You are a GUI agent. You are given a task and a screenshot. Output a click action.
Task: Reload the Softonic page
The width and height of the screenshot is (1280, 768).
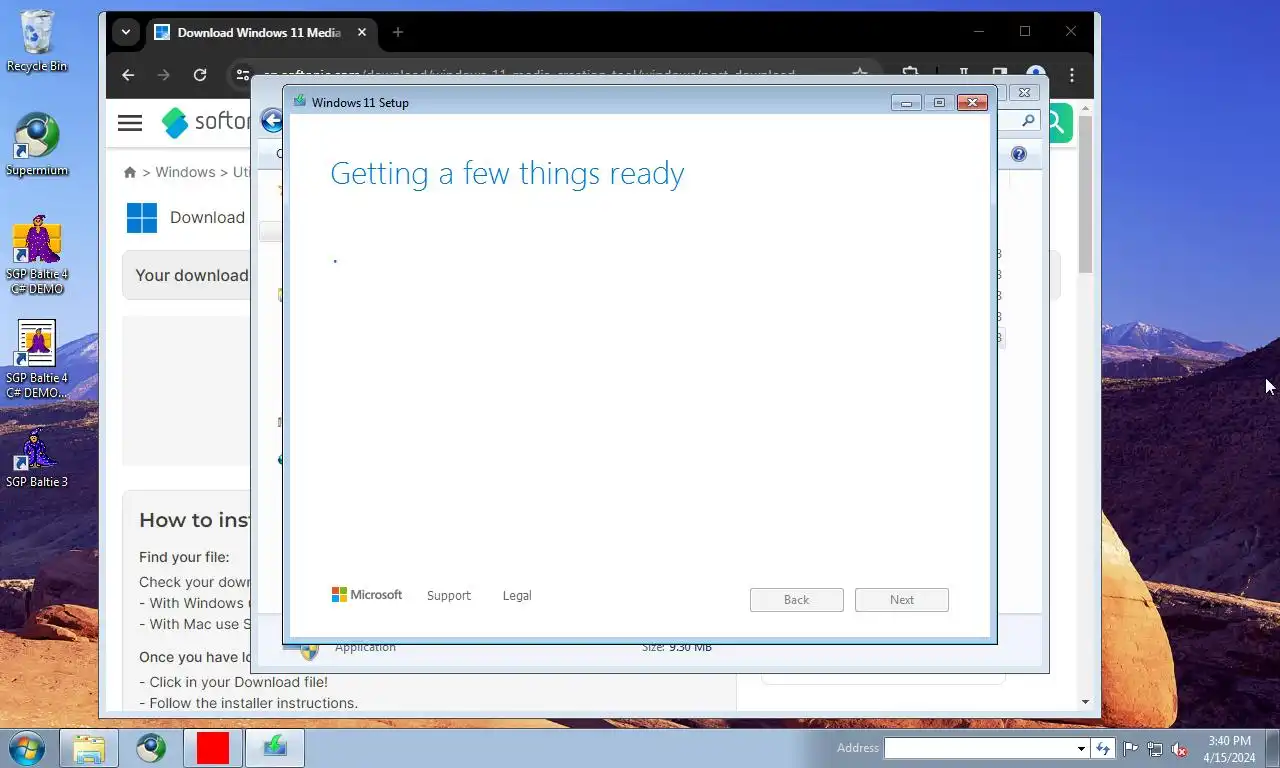tap(200, 75)
